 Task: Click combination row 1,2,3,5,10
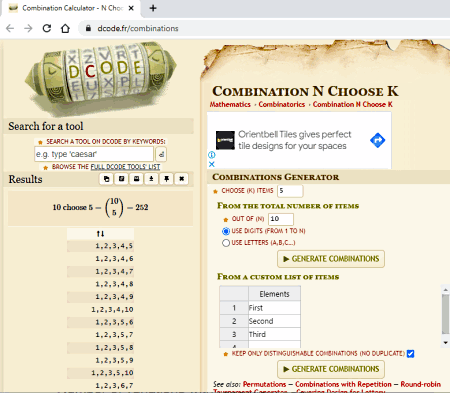point(100,373)
